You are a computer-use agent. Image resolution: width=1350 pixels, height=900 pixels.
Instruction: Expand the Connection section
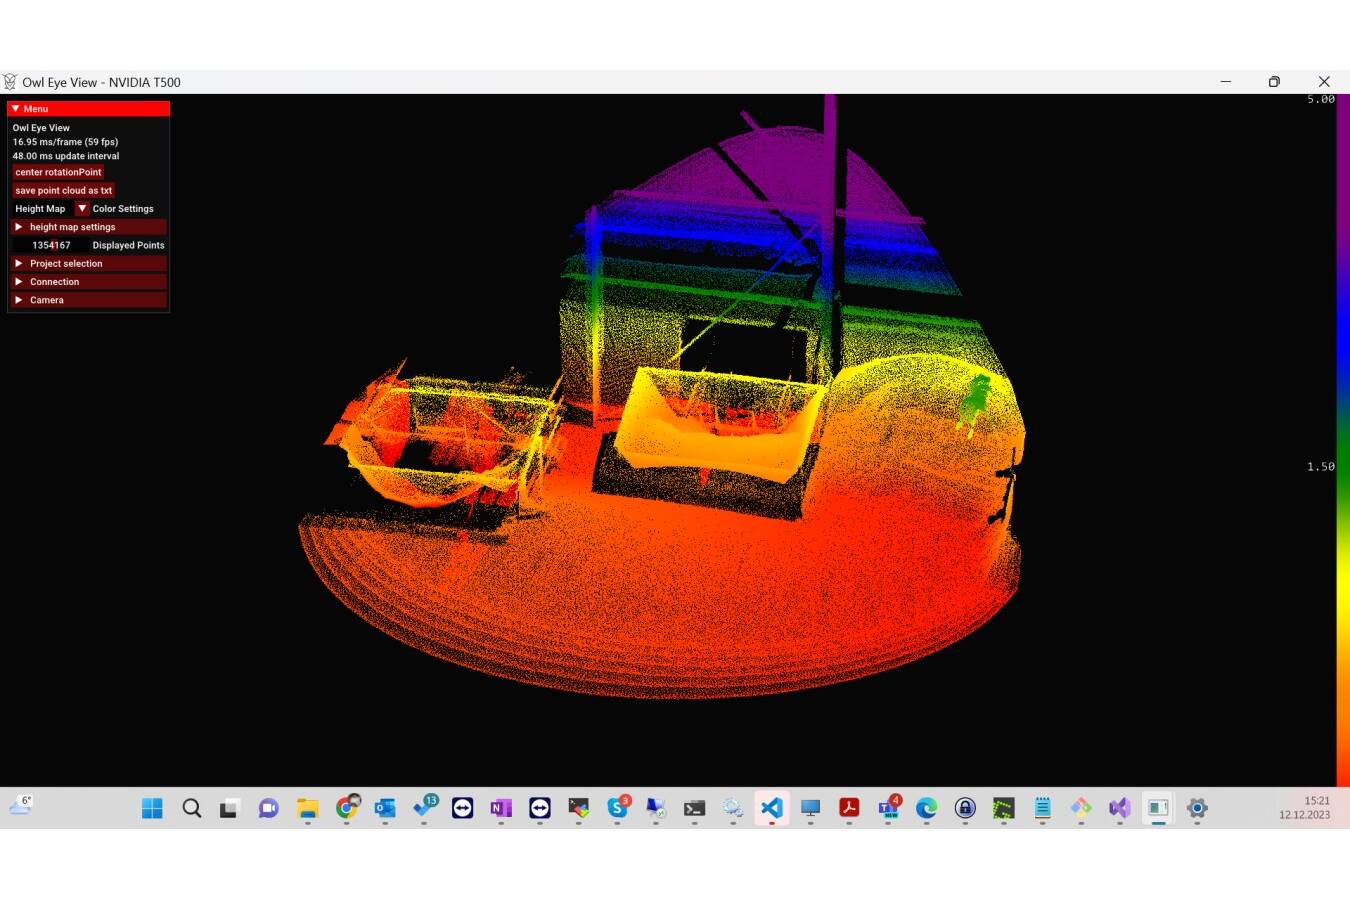[x=88, y=282]
